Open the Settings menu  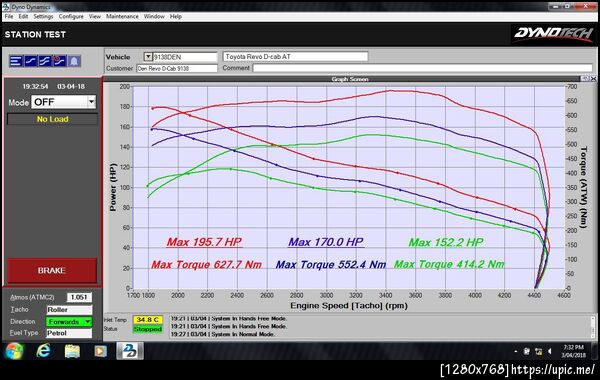tap(43, 16)
